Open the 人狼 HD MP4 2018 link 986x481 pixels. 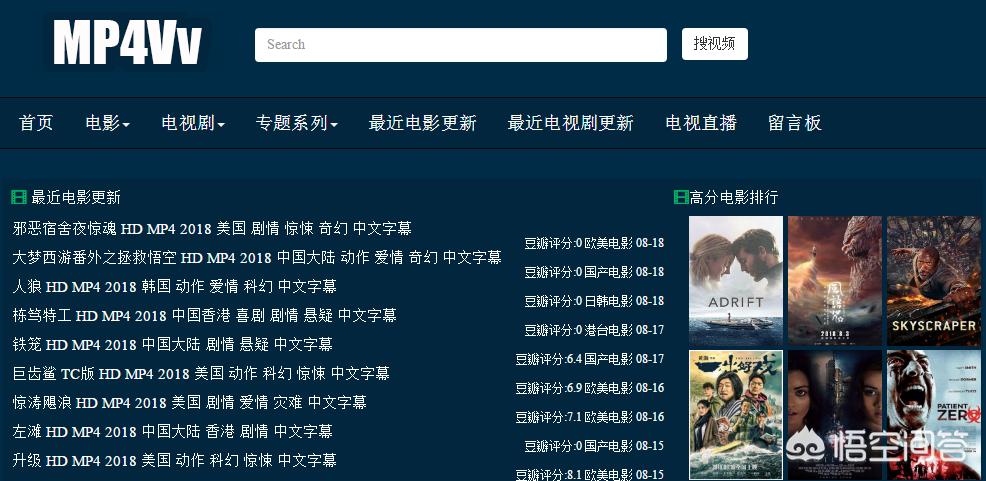(174, 286)
